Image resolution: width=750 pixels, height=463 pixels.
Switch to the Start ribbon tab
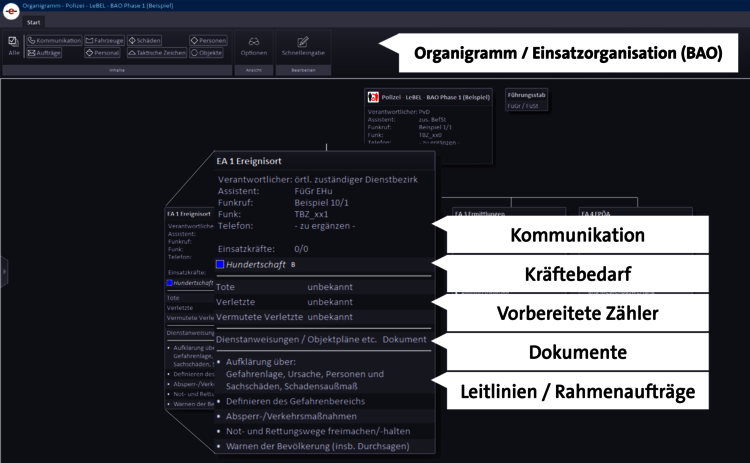pos(33,22)
